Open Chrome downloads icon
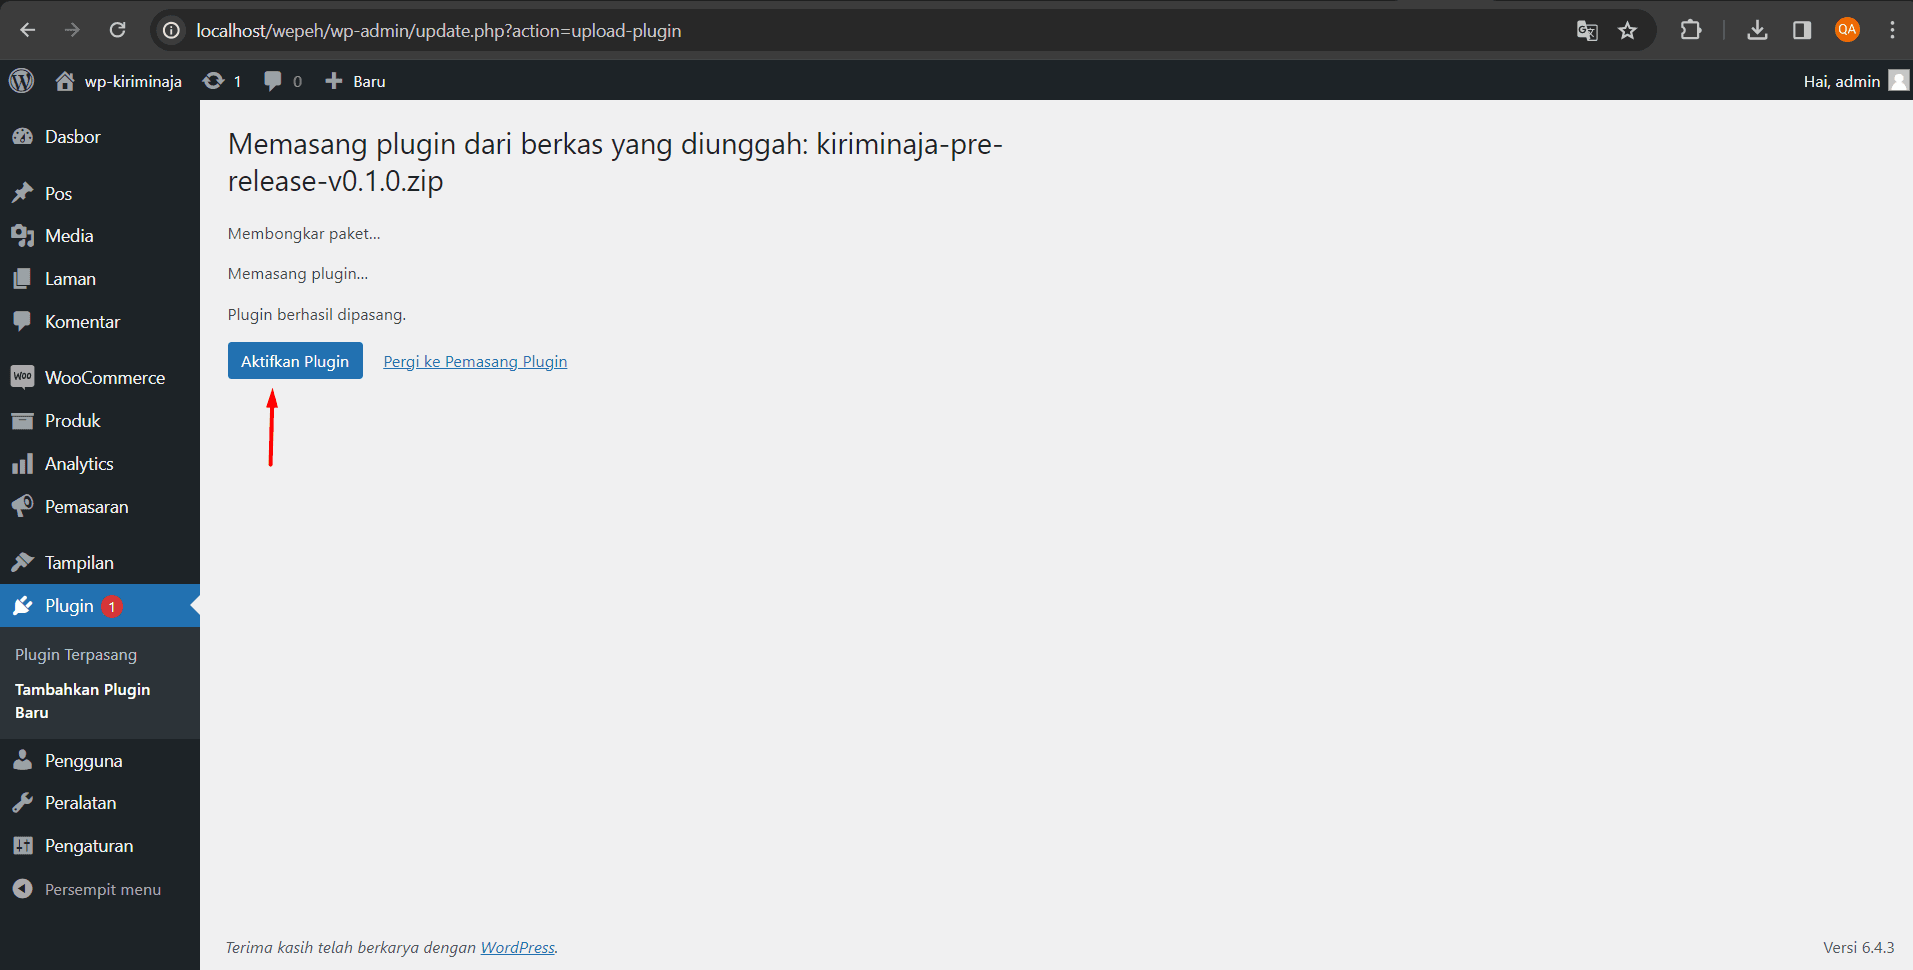1913x970 pixels. [x=1757, y=30]
